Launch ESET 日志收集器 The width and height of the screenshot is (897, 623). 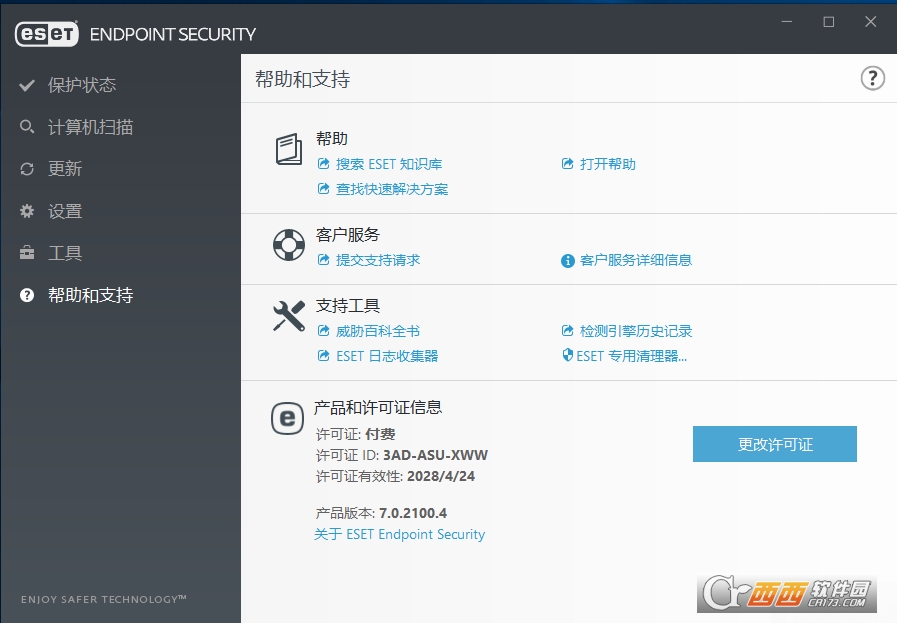coord(387,356)
